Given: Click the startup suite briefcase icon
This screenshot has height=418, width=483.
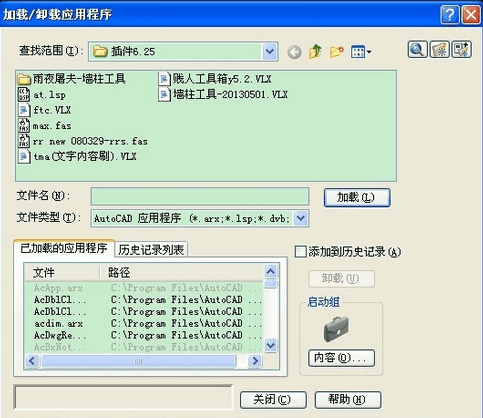Looking at the screenshot, I should coord(336,329).
